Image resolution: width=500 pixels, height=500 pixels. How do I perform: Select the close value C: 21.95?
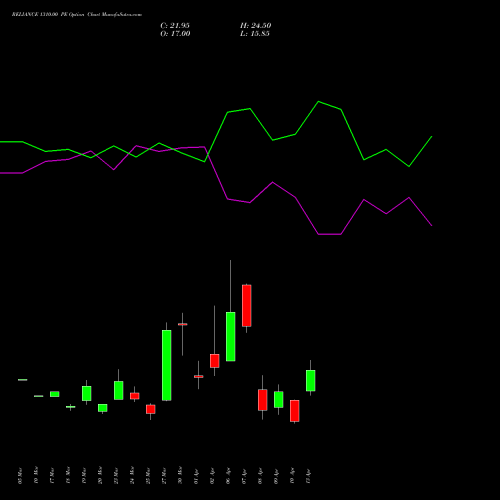click(175, 26)
